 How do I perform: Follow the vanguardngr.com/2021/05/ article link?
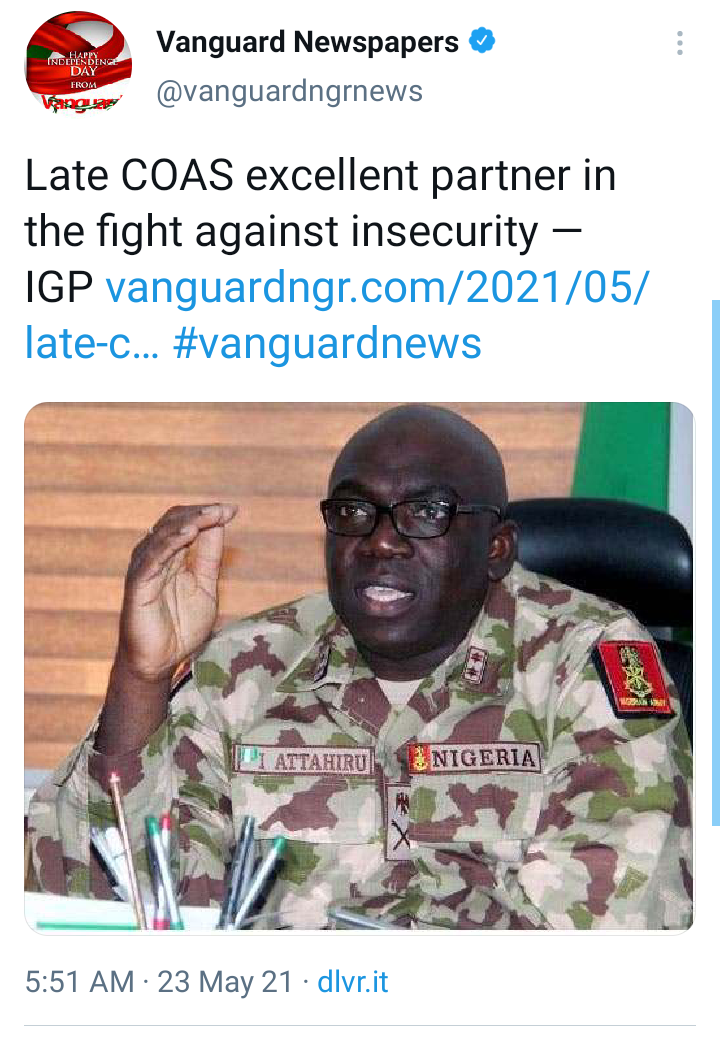(x=377, y=288)
